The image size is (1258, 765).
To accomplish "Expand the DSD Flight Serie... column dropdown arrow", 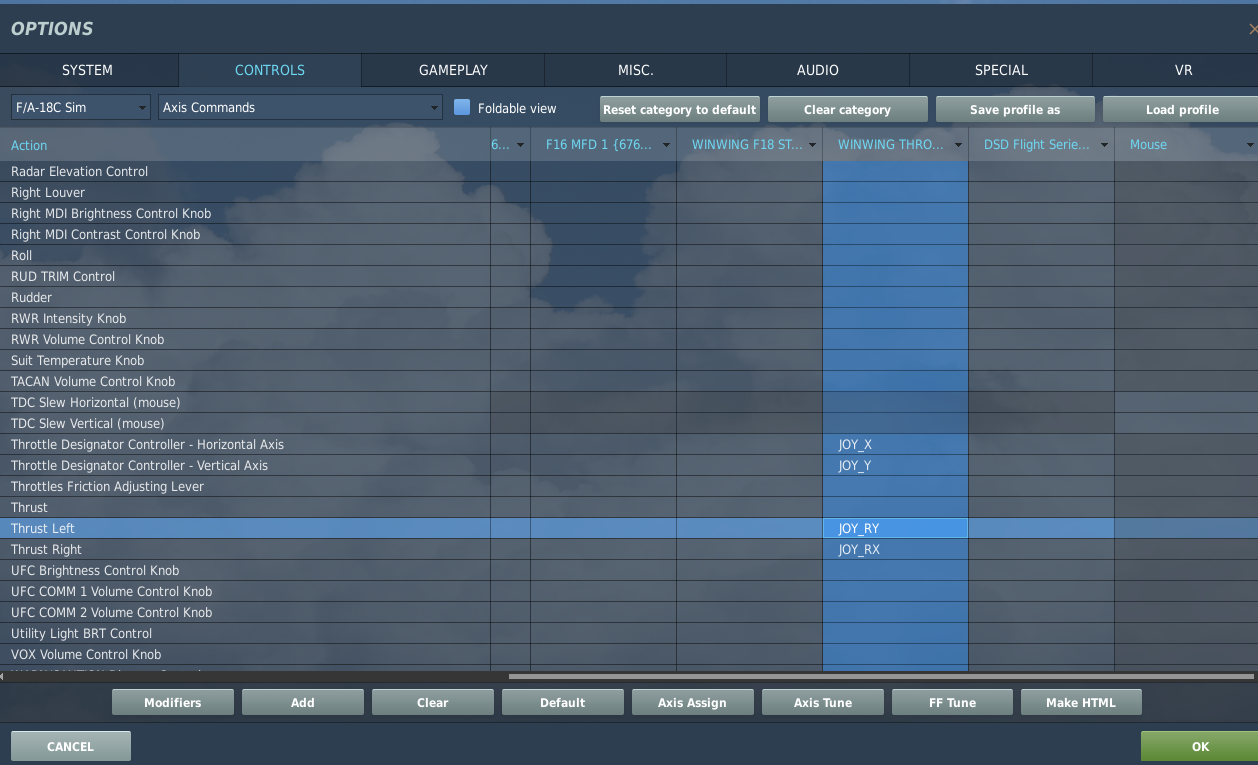I will 1104,145.
